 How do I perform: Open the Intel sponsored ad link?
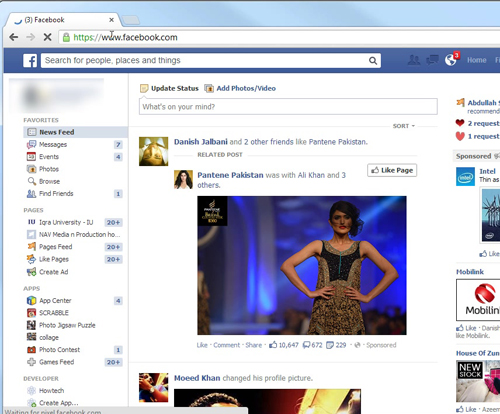point(487,171)
